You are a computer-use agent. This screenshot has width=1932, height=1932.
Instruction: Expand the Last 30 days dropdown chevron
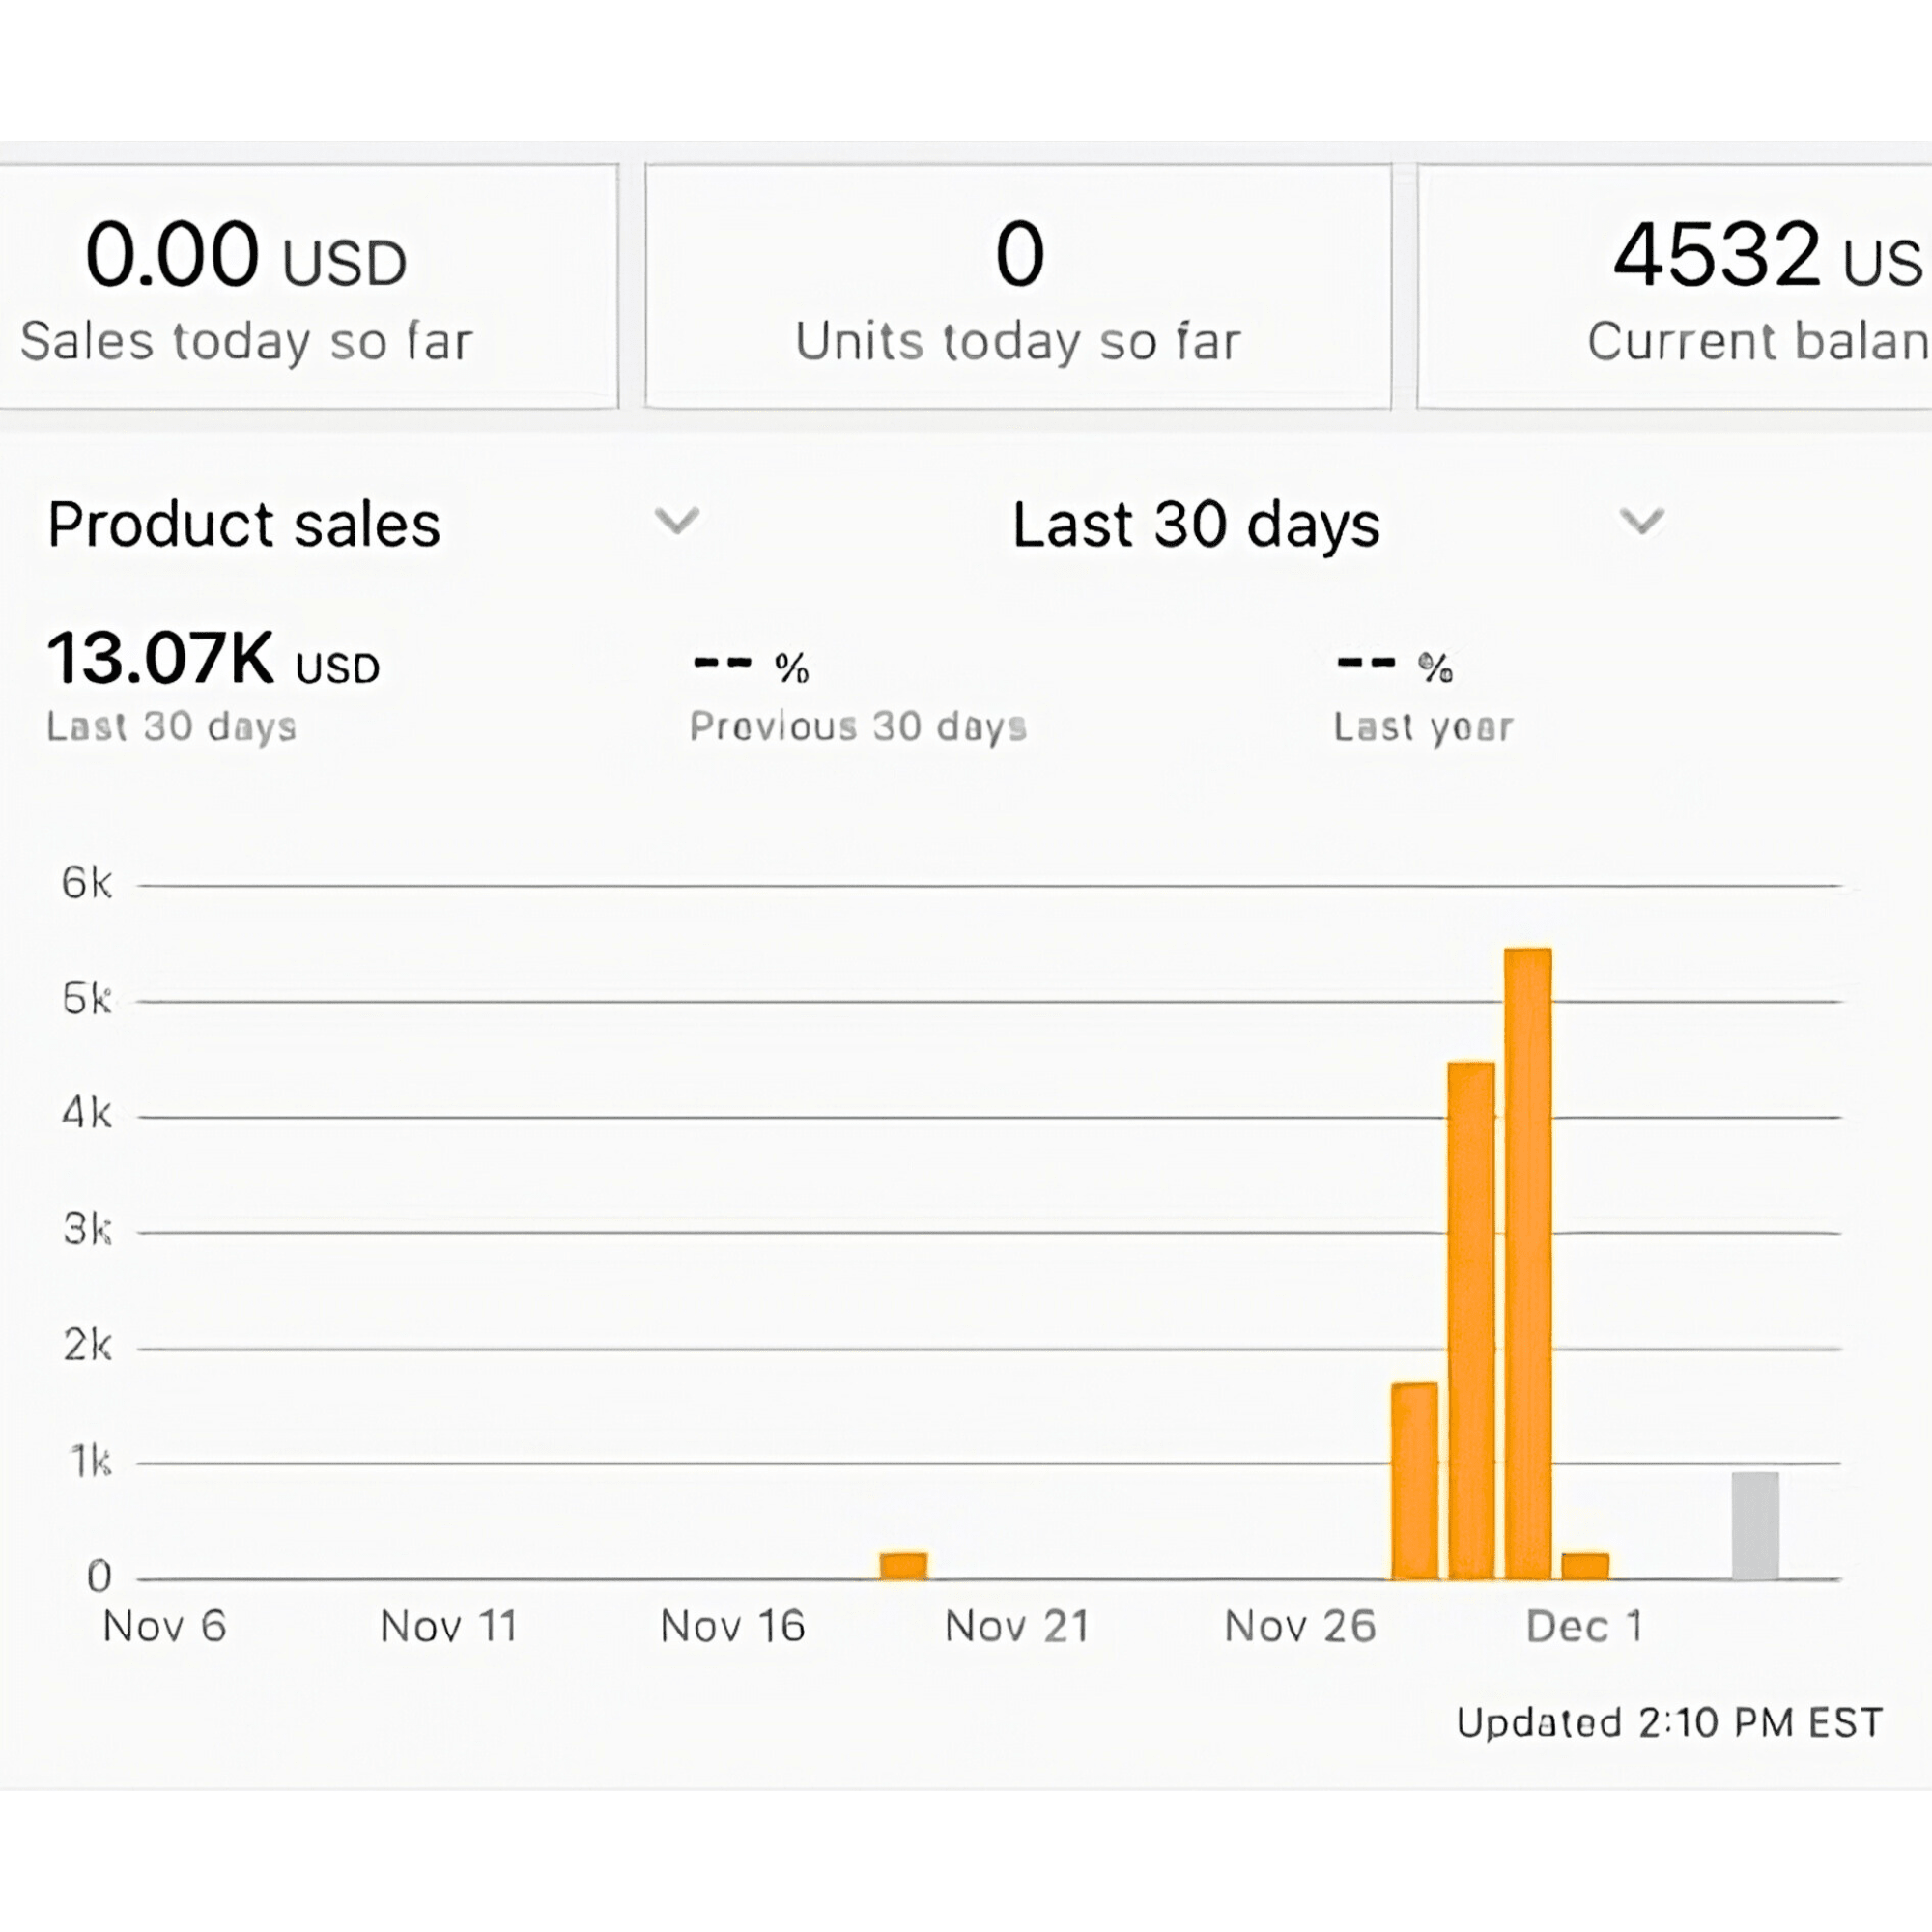coord(1641,521)
